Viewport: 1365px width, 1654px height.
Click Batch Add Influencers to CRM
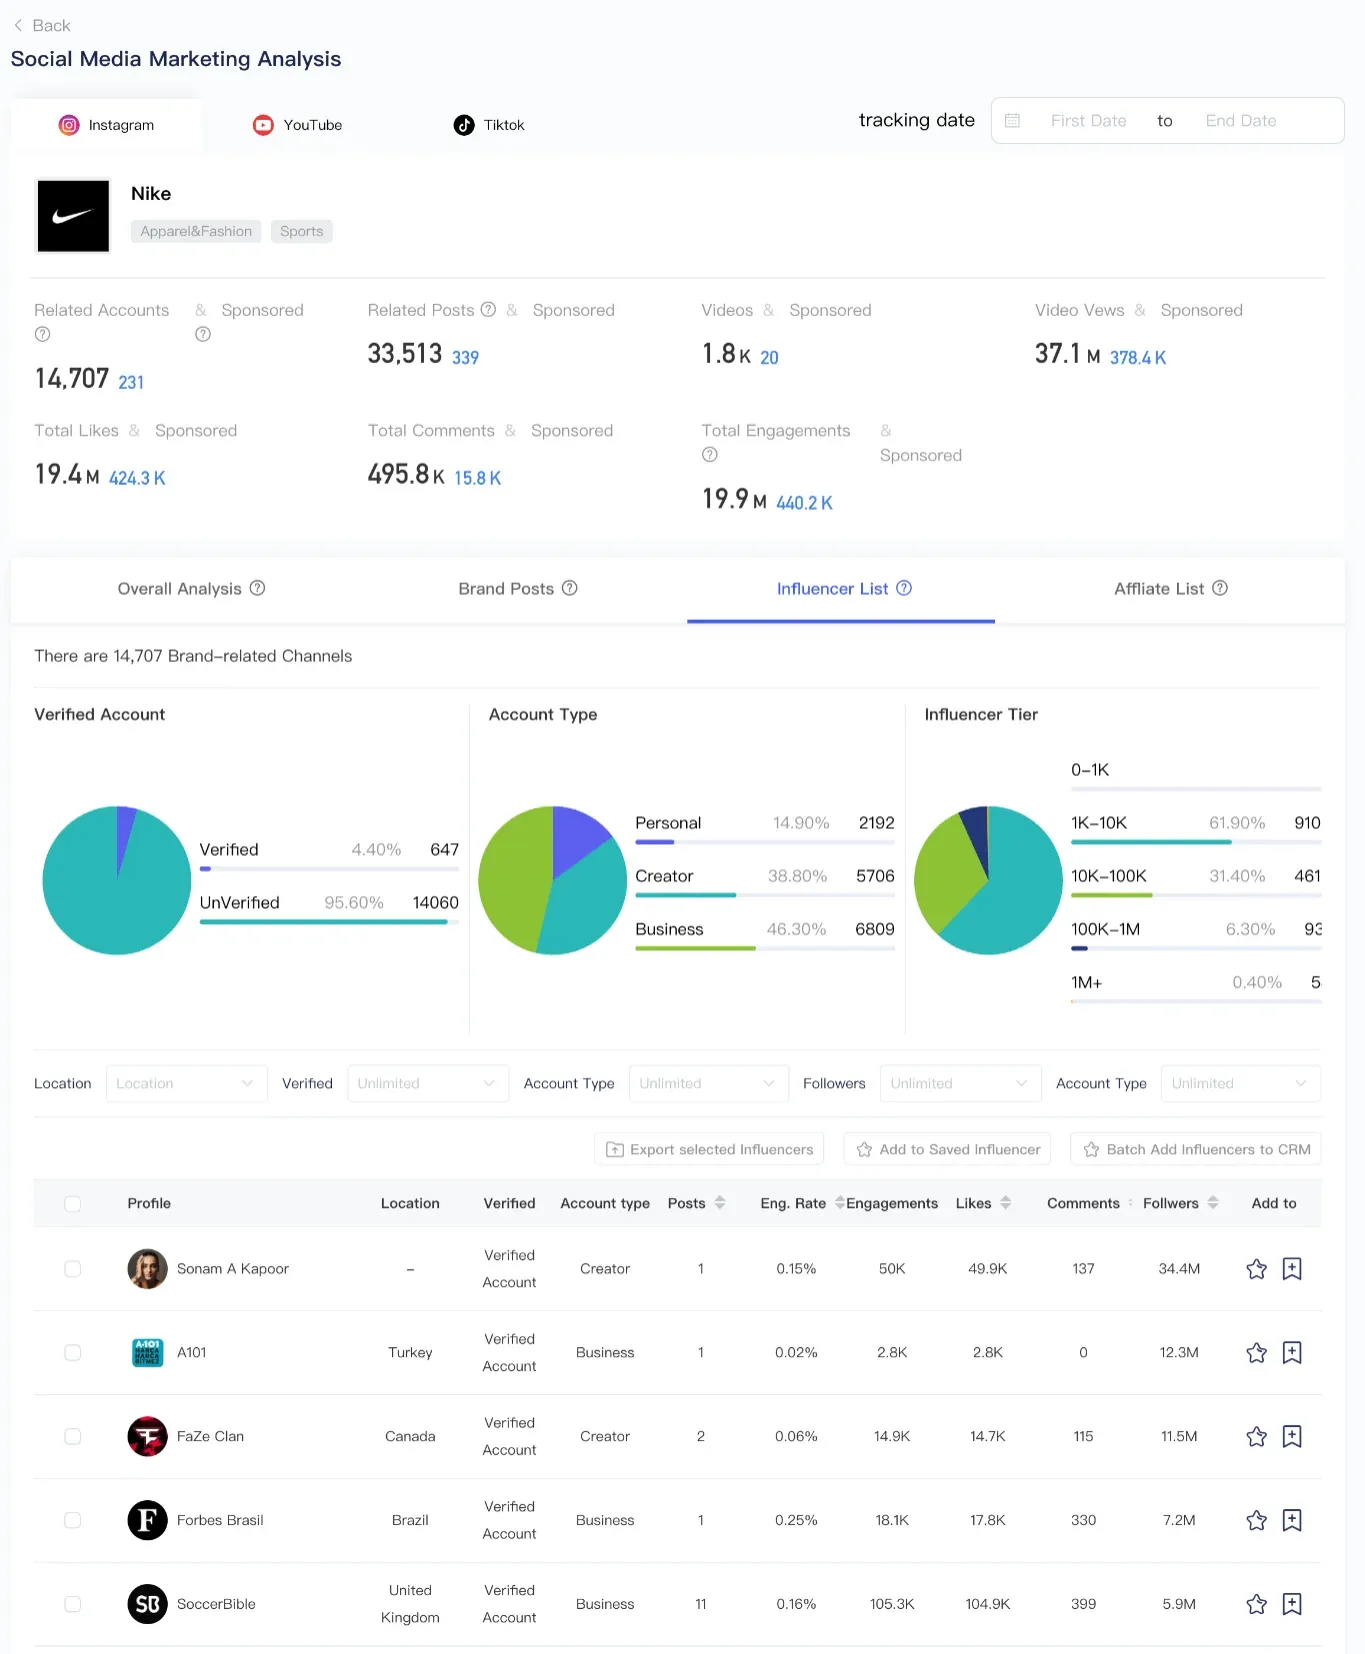(x=1196, y=1150)
